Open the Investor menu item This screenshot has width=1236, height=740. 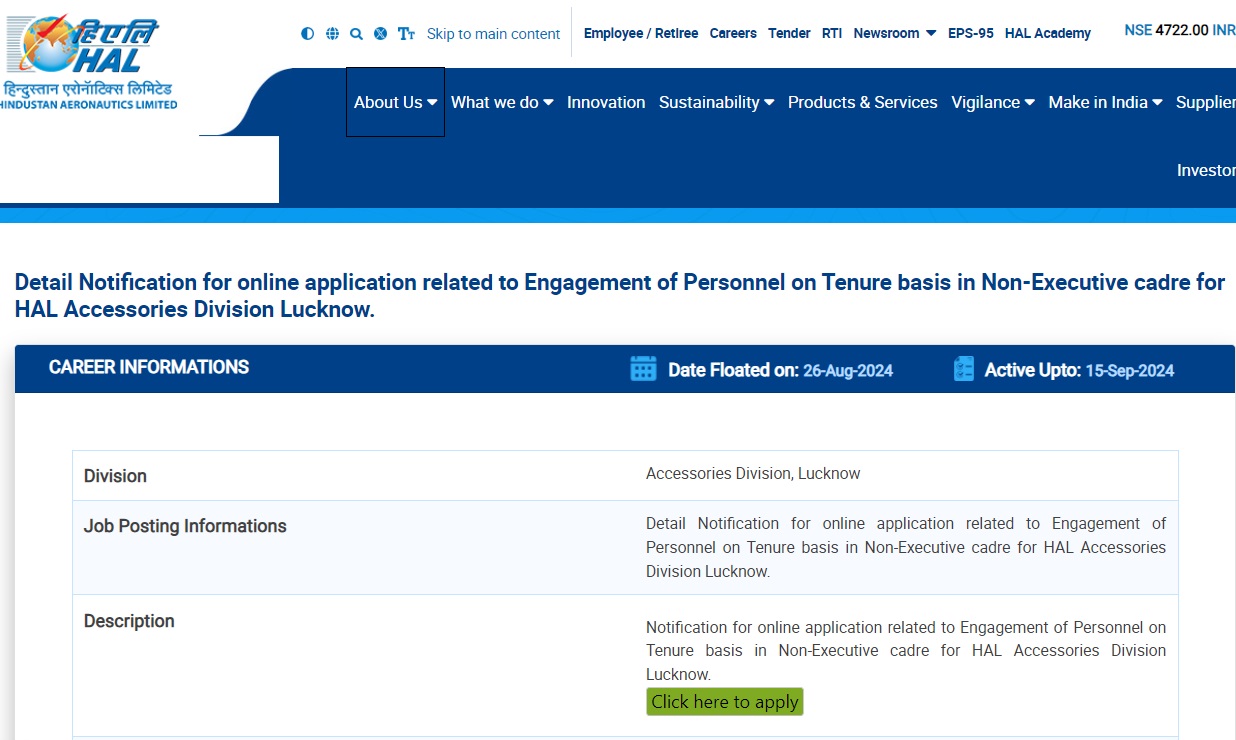1206,170
